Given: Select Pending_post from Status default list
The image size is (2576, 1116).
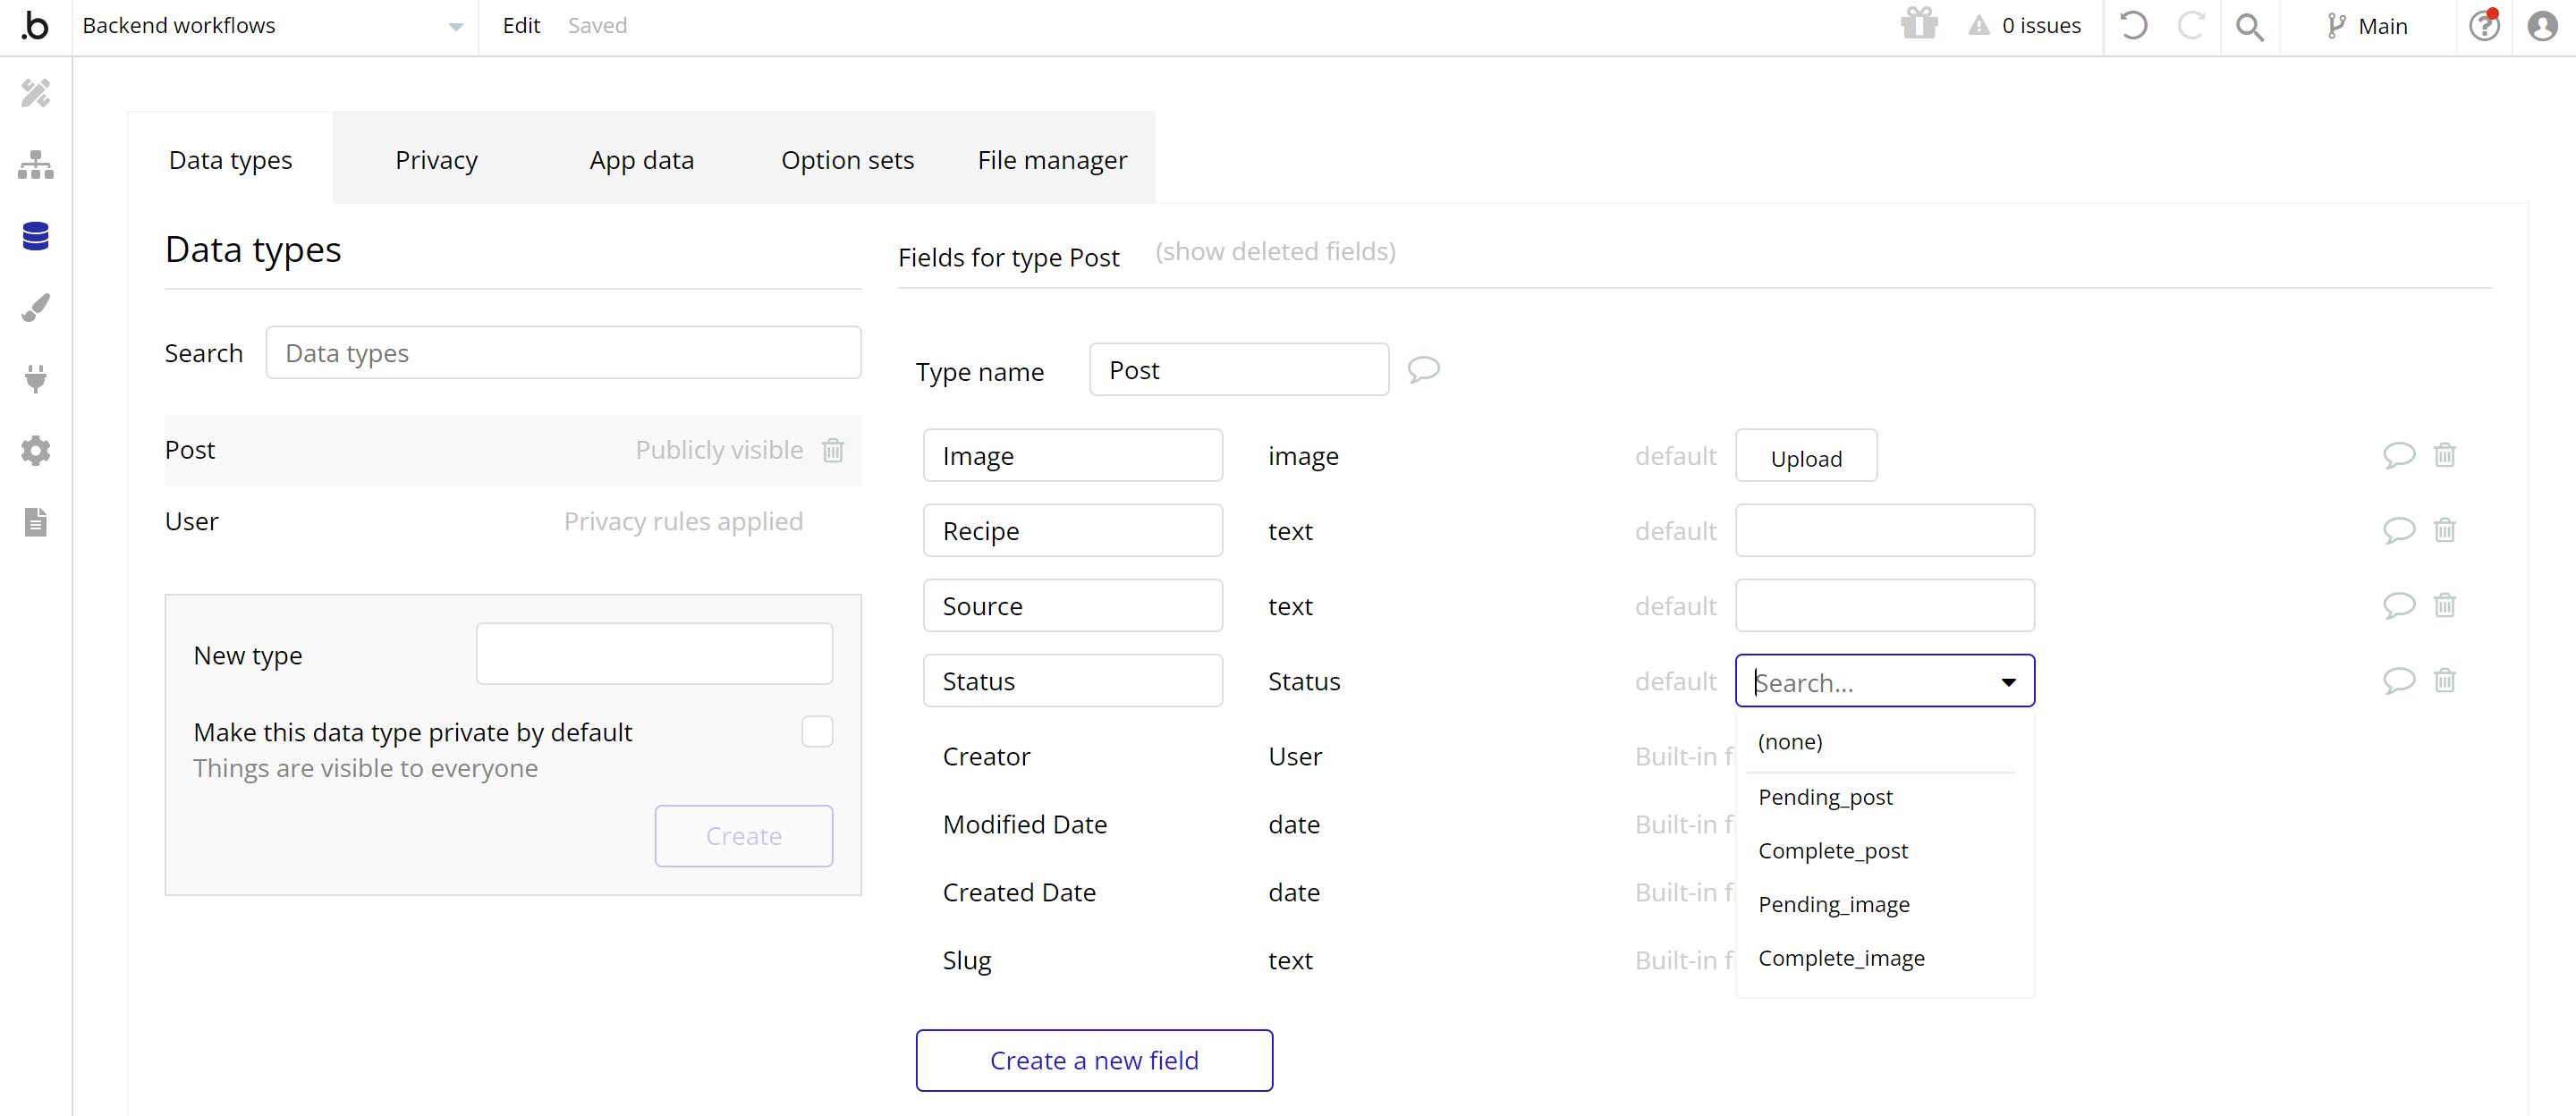Looking at the screenshot, I should [x=1825, y=797].
